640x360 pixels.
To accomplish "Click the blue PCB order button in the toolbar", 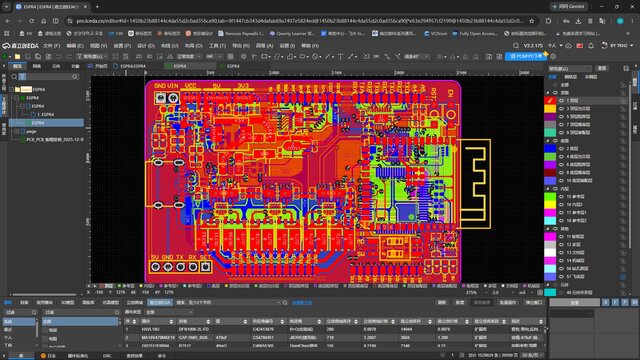I will point(526,56).
